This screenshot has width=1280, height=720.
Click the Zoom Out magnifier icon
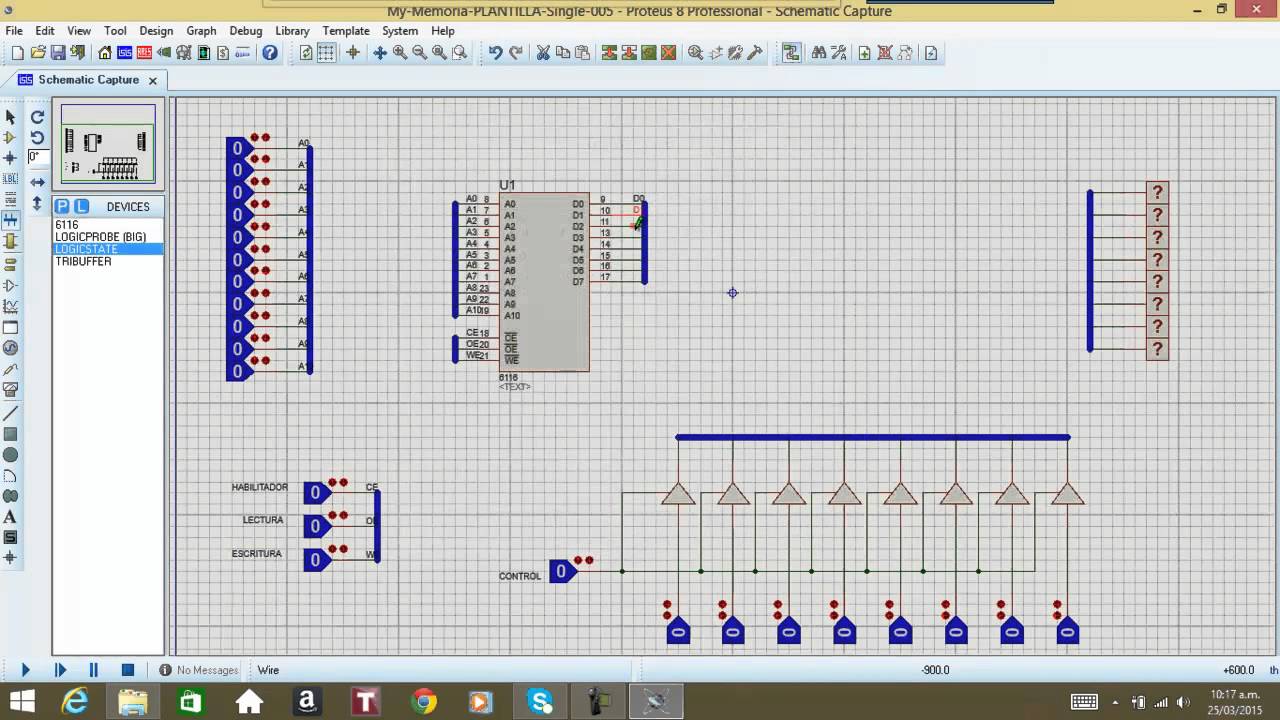click(420, 53)
